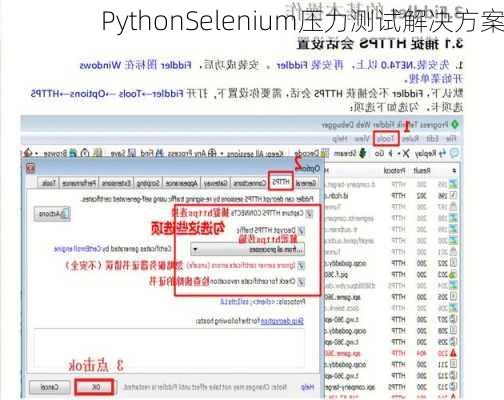Image resolution: width=504 pixels, height=400 pixels.
Task: Open the Rules menu in Fiddler
Action: pyautogui.click(x=411, y=139)
